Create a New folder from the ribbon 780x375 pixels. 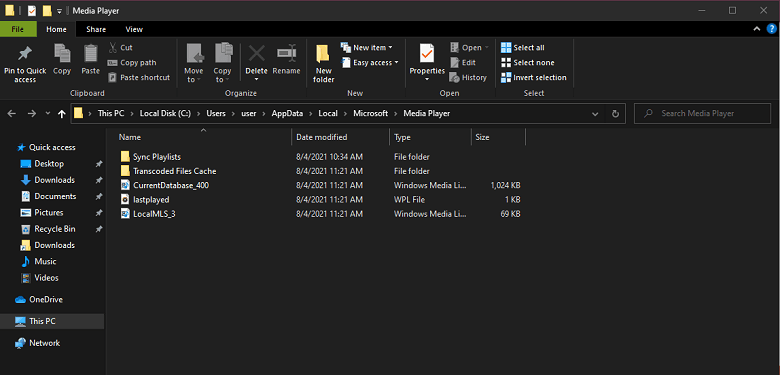pyautogui.click(x=323, y=63)
